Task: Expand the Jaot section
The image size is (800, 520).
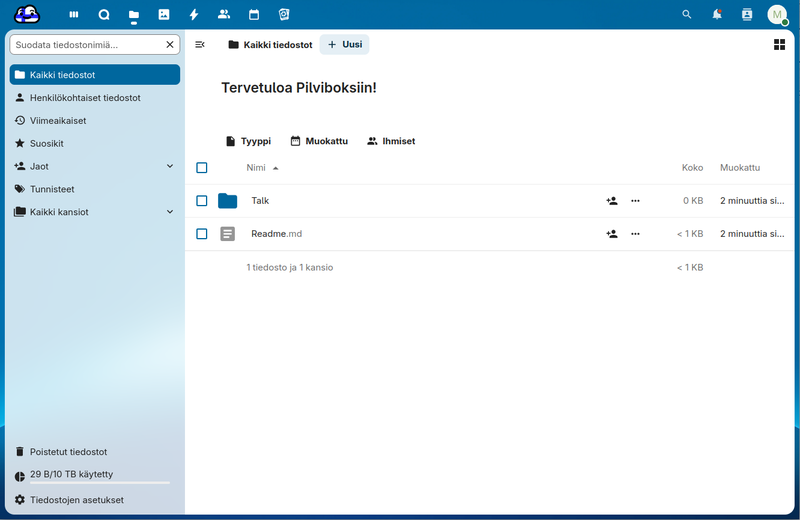Action: (x=170, y=166)
